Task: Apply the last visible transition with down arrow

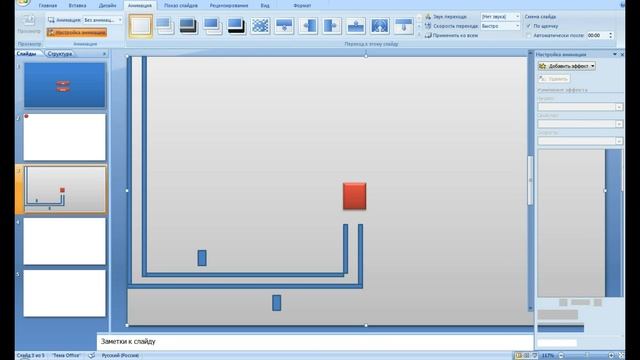Action: point(404,26)
